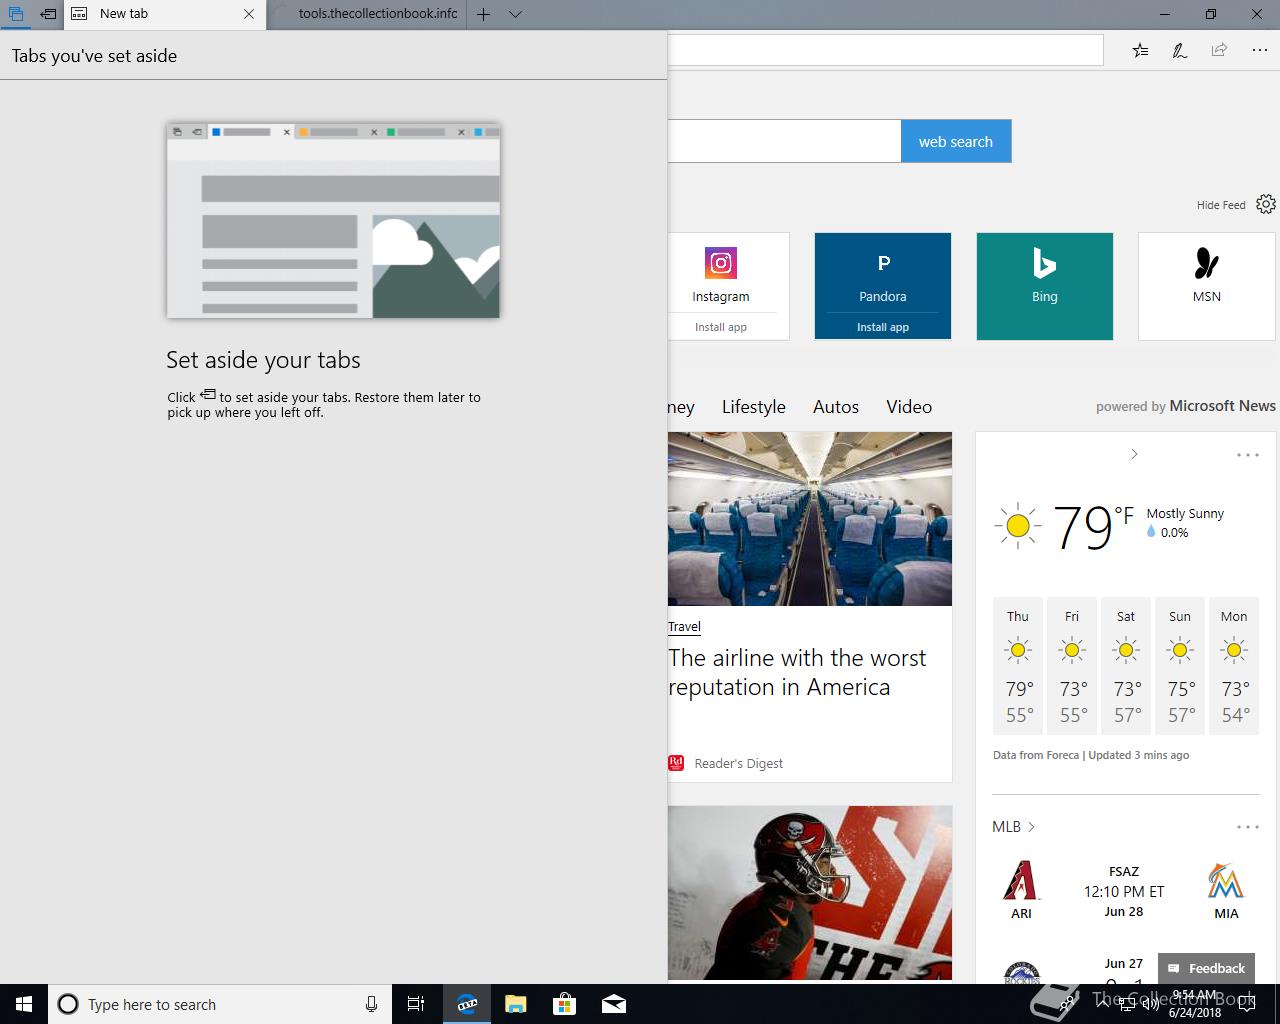
Task: Set these tabs aside icon
Action: (48, 14)
